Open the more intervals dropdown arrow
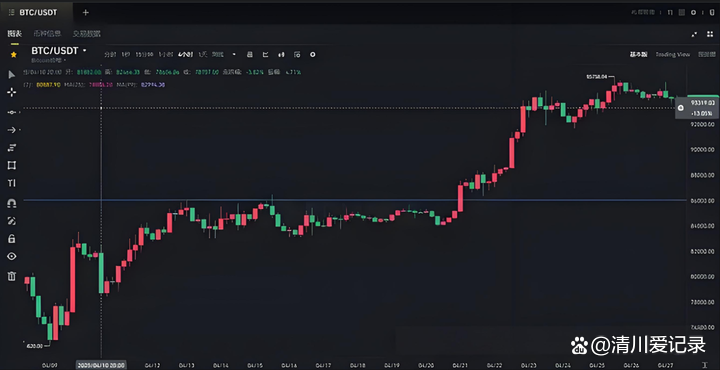720x370 pixels. (x=234, y=55)
